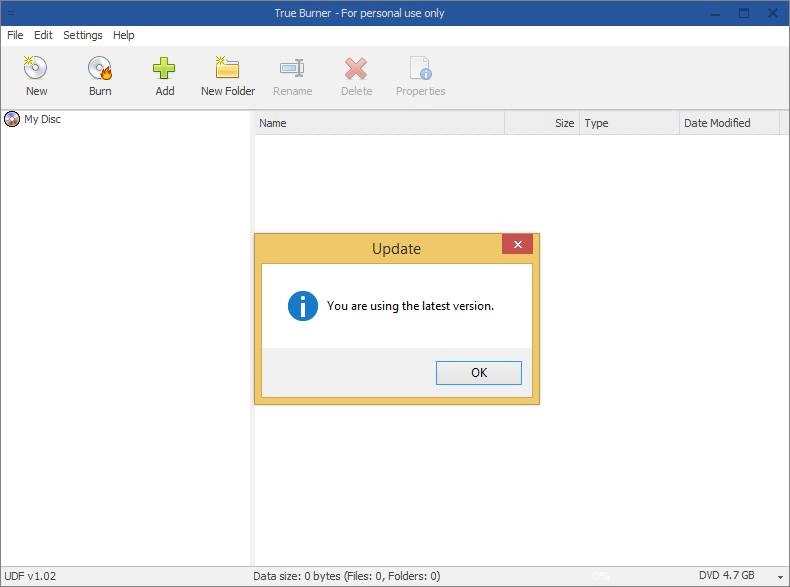This screenshot has width=790, height=587.
Task: Click the New disc icon
Action: (x=36, y=68)
